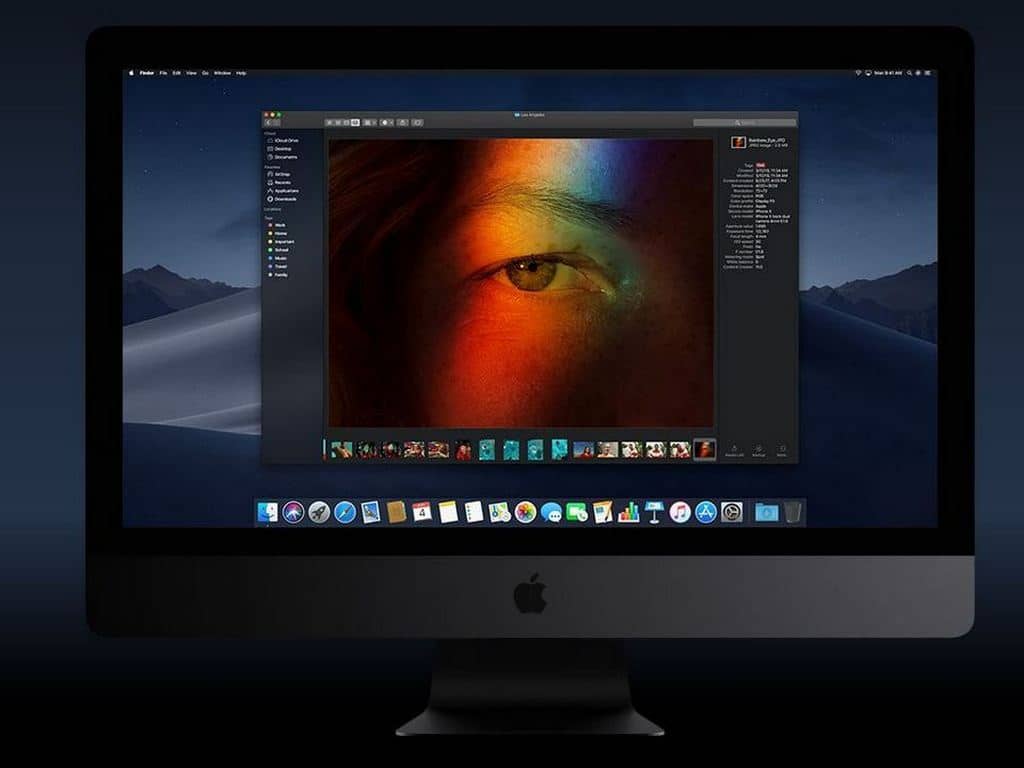Select the gallery view button
Viewport: 1024px width, 768px height.
pyautogui.click(x=355, y=122)
